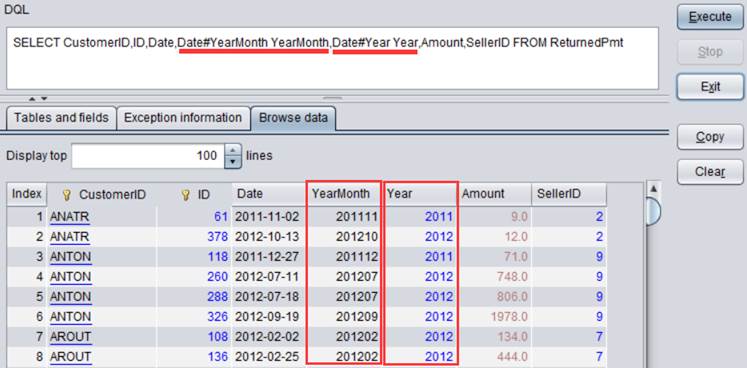
Task: Click the key icon beside CustomerID header
Action: pos(67,194)
